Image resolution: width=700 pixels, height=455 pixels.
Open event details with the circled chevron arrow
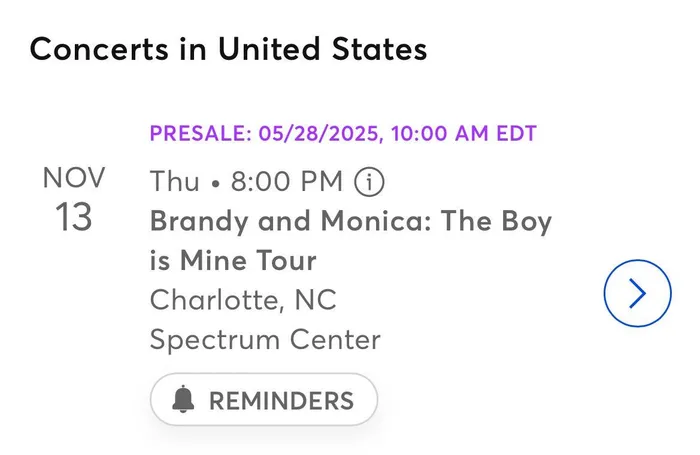tap(638, 293)
